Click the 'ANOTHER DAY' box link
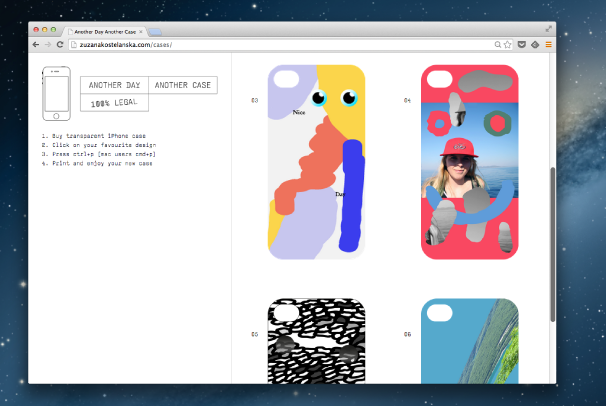This screenshot has width=606, height=406. tap(114, 86)
